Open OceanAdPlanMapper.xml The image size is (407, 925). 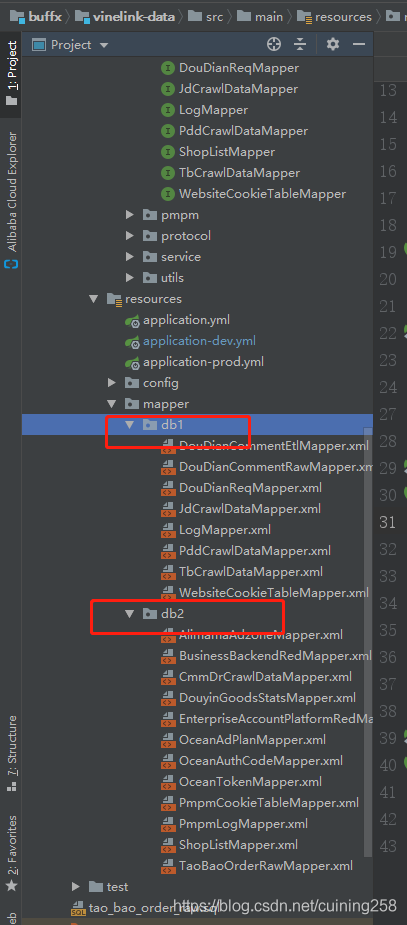click(252, 740)
